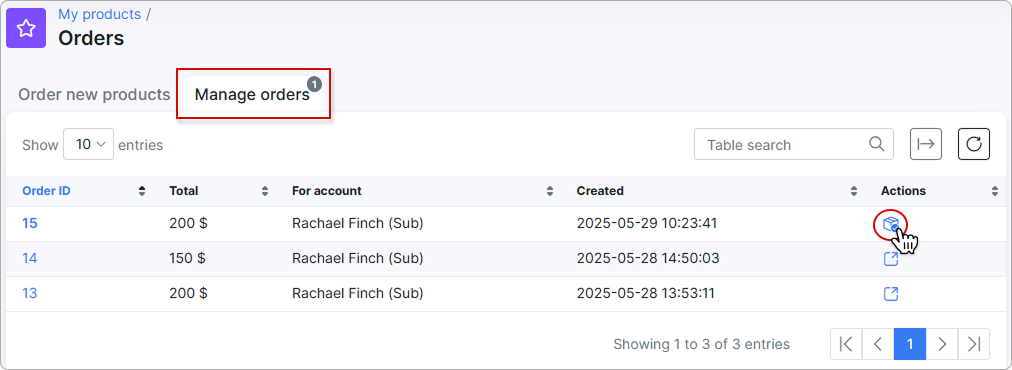Sort table by Created column
Image resolution: width=1012 pixels, height=370 pixels.
click(717, 191)
